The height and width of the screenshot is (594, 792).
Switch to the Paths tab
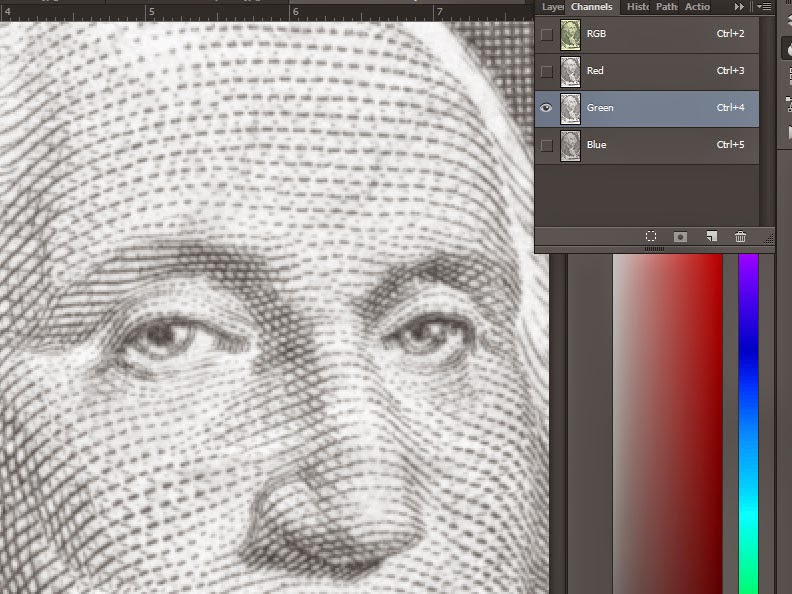667,7
